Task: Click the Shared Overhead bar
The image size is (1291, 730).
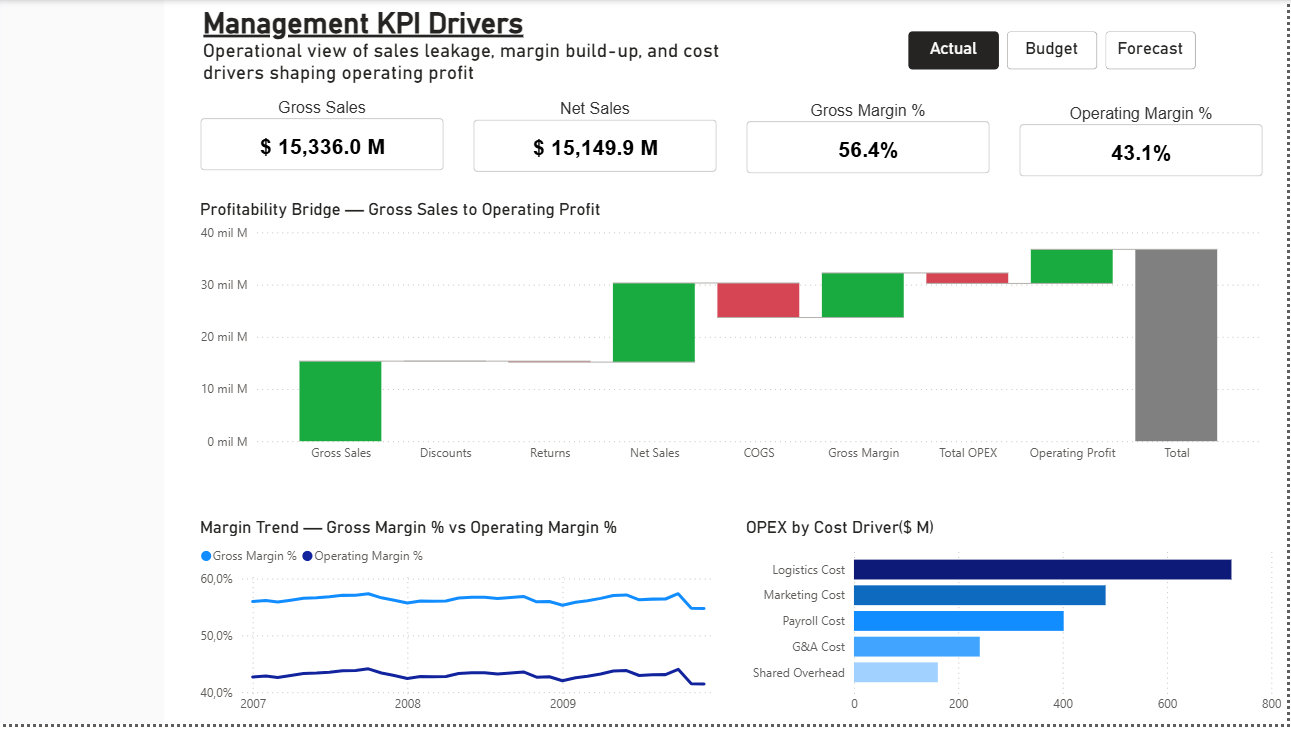Action: tap(895, 673)
